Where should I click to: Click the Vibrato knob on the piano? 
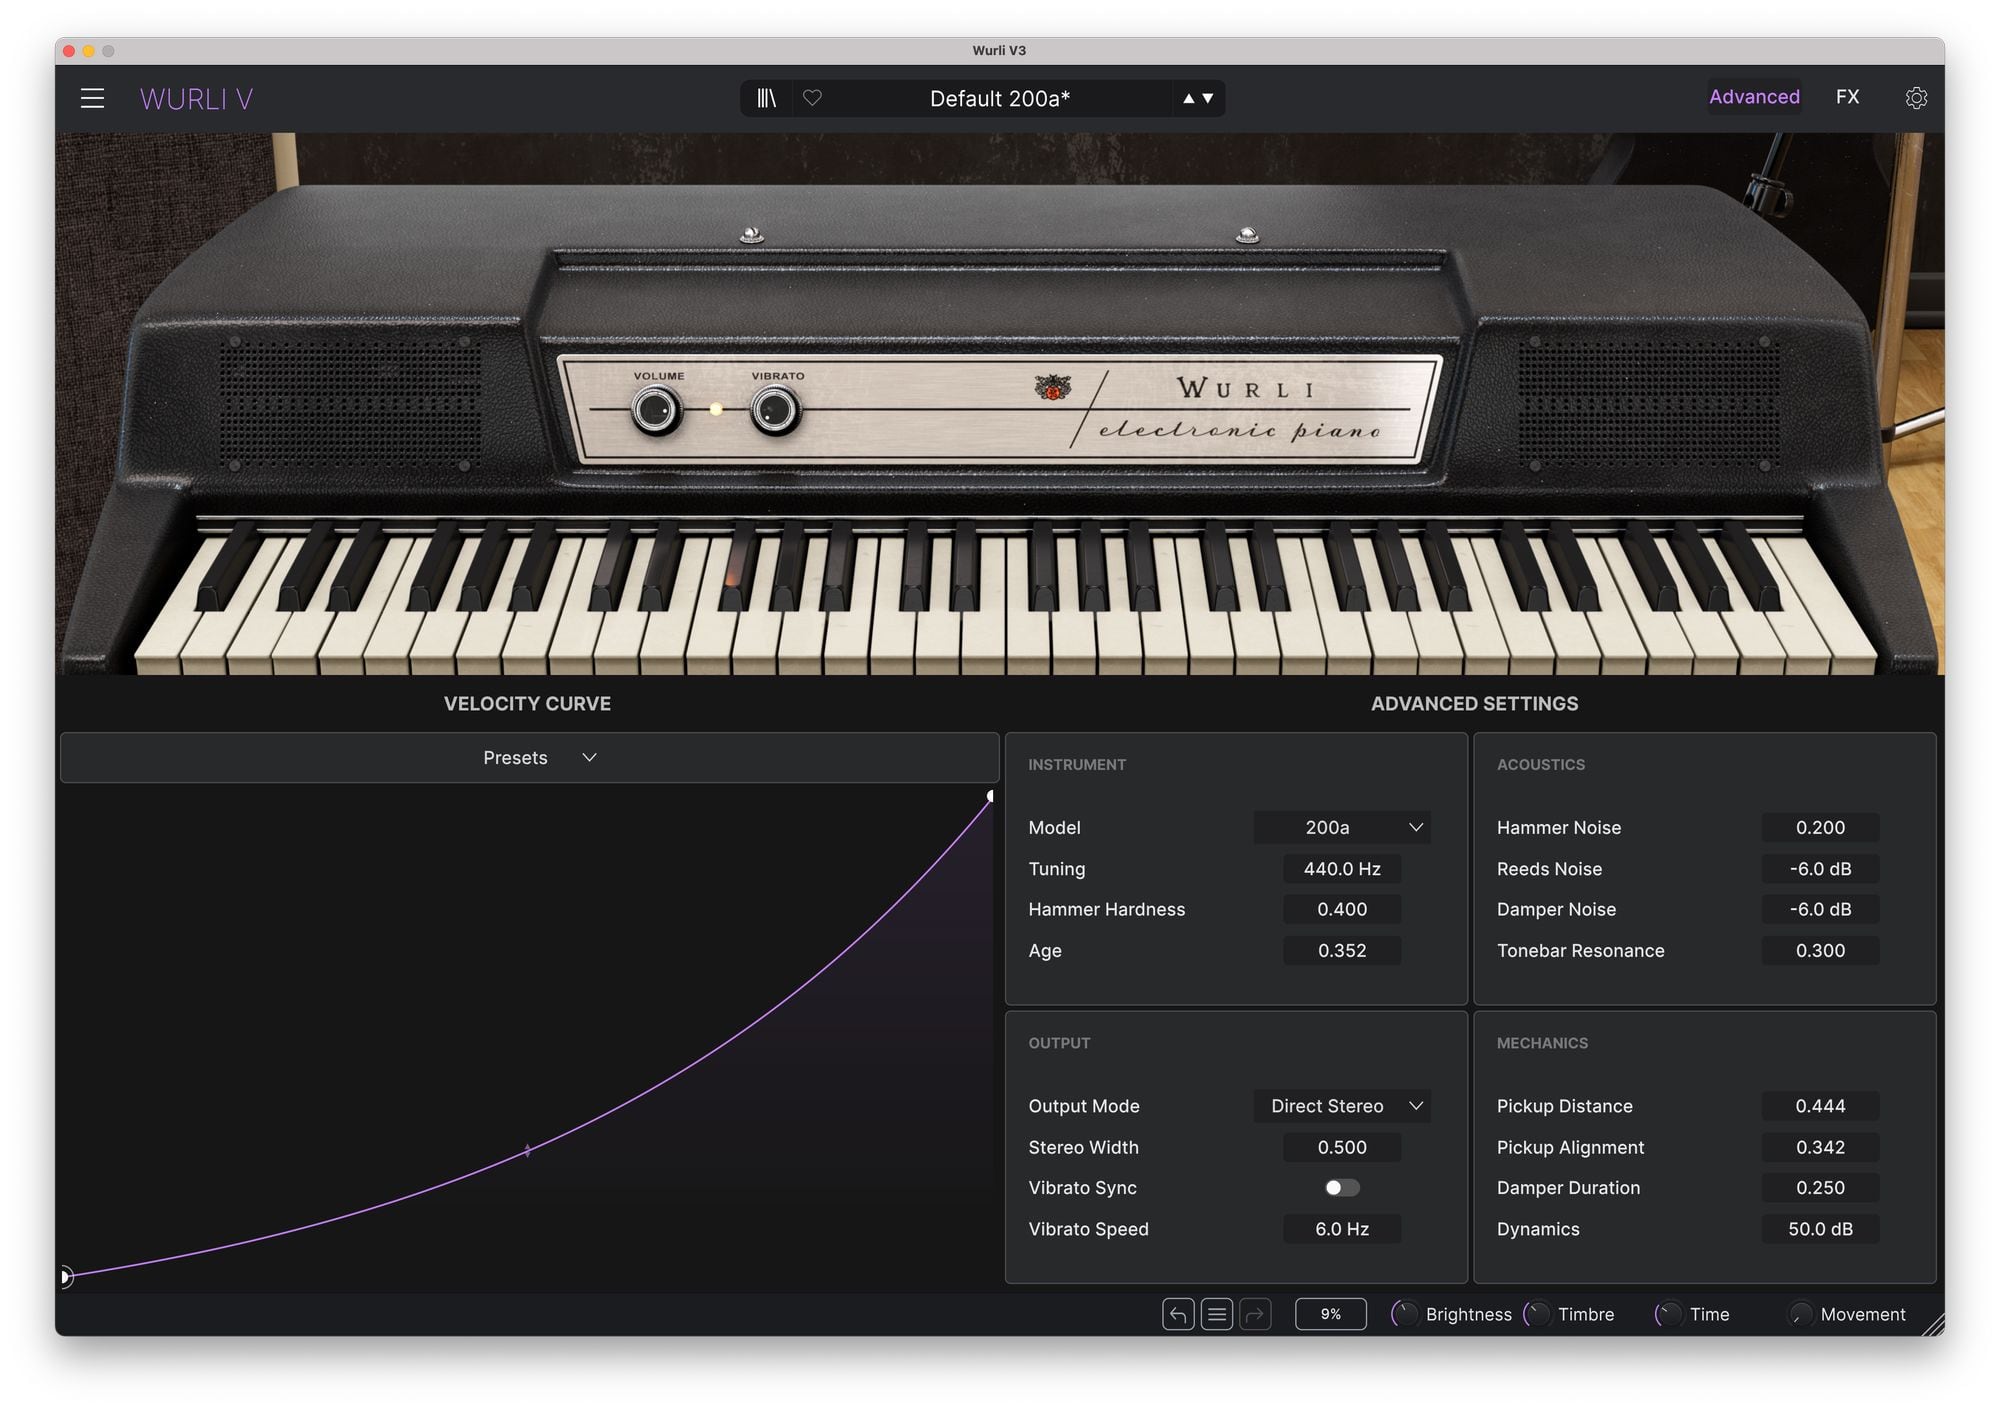[x=776, y=410]
